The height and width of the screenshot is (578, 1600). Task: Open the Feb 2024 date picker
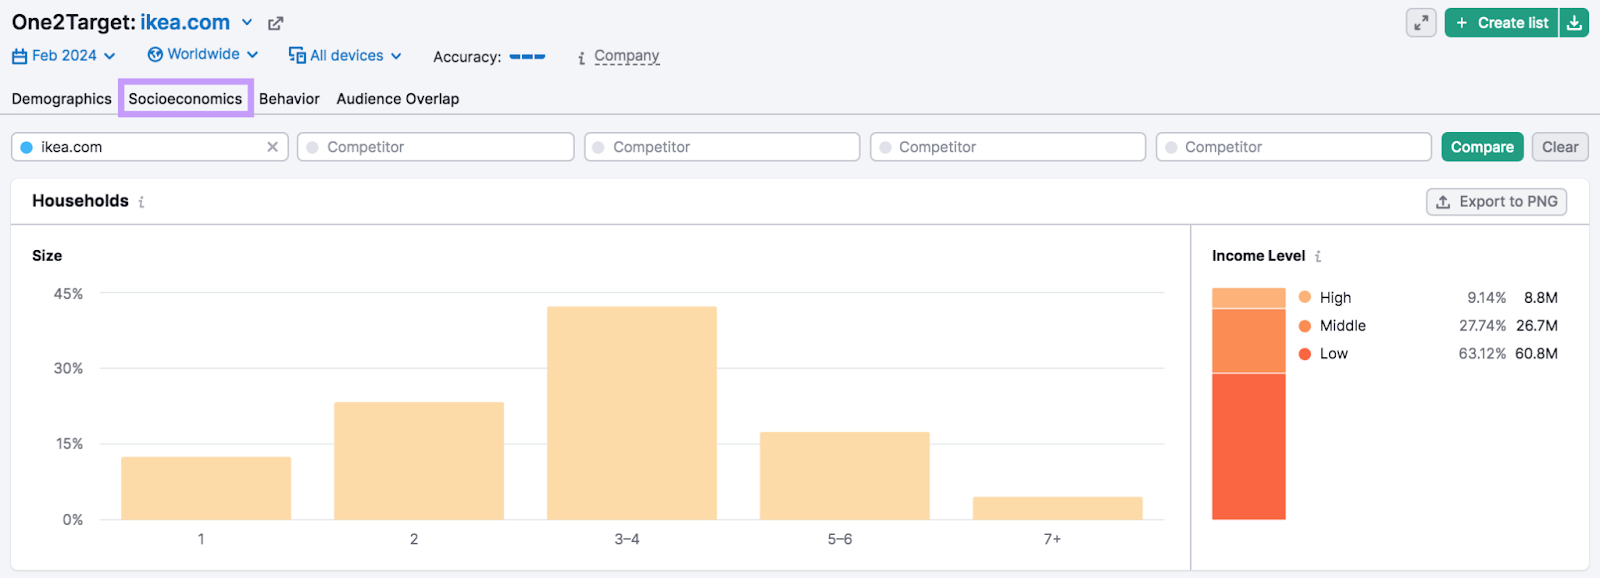click(x=64, y=55)
